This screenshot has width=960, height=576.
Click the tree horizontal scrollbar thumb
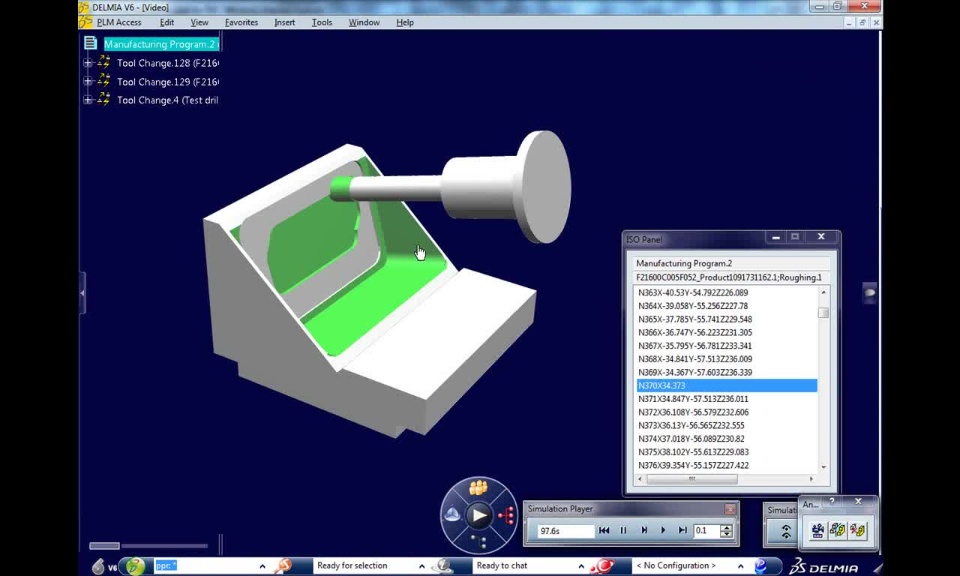(105, 545)
